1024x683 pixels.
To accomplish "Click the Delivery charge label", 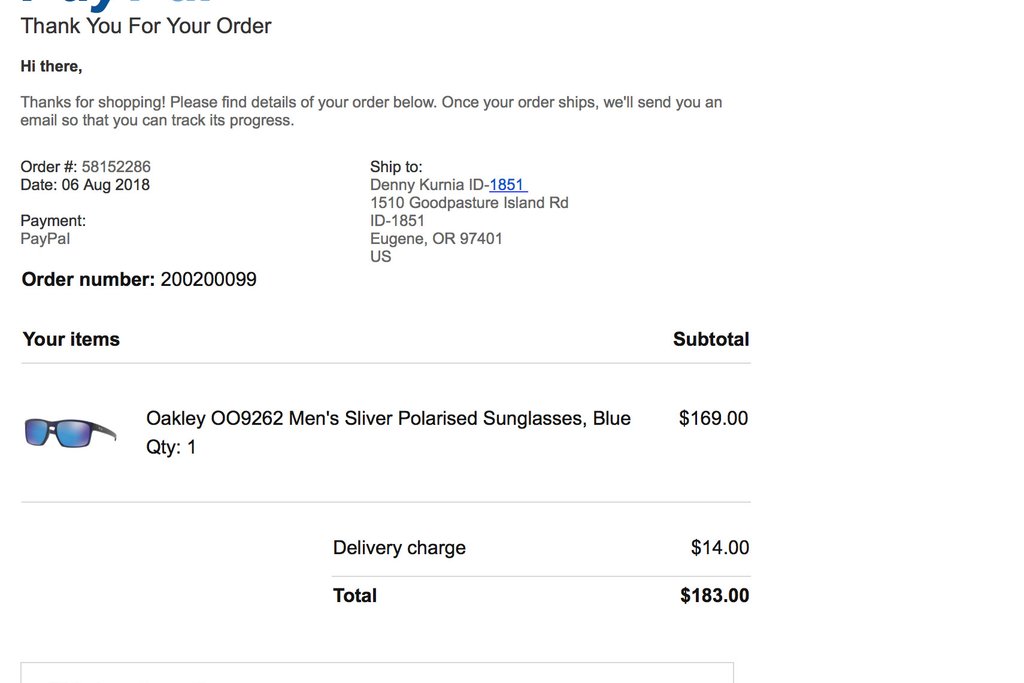I will [x=399, y=548].
